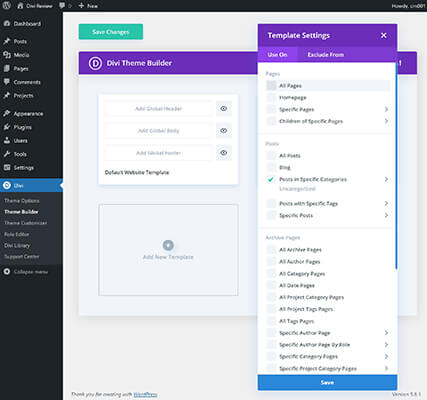427x400 pixels.
Task: Click the Divi logo in Theme Builder header
Action: tap(95, 63)
